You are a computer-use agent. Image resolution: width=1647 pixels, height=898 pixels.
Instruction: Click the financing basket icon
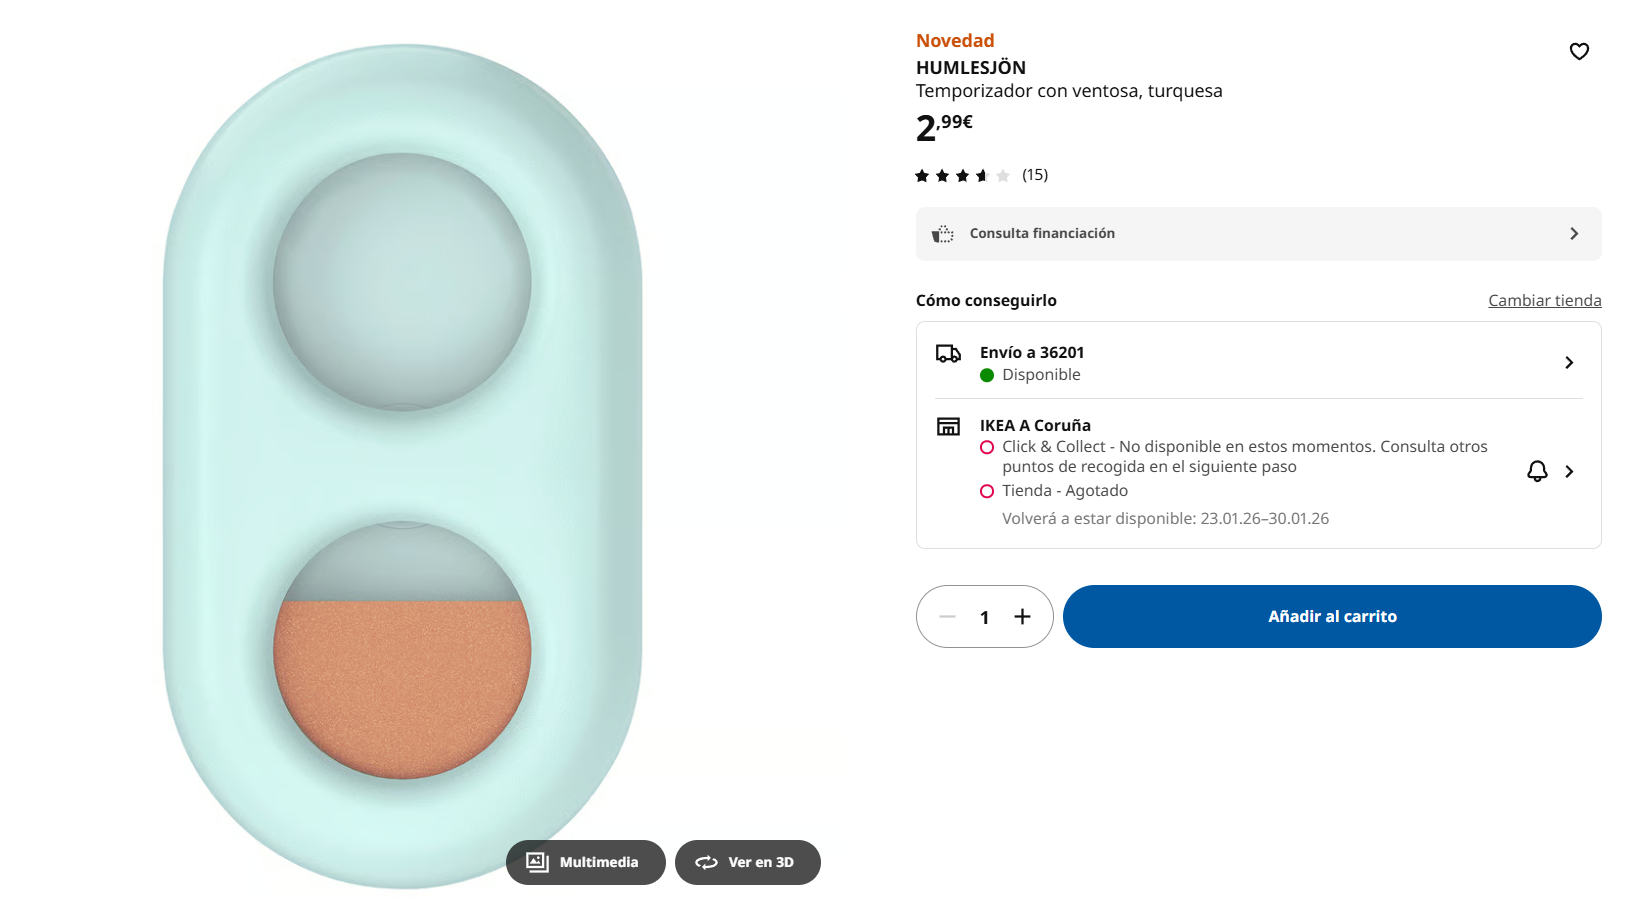point(942,234)
